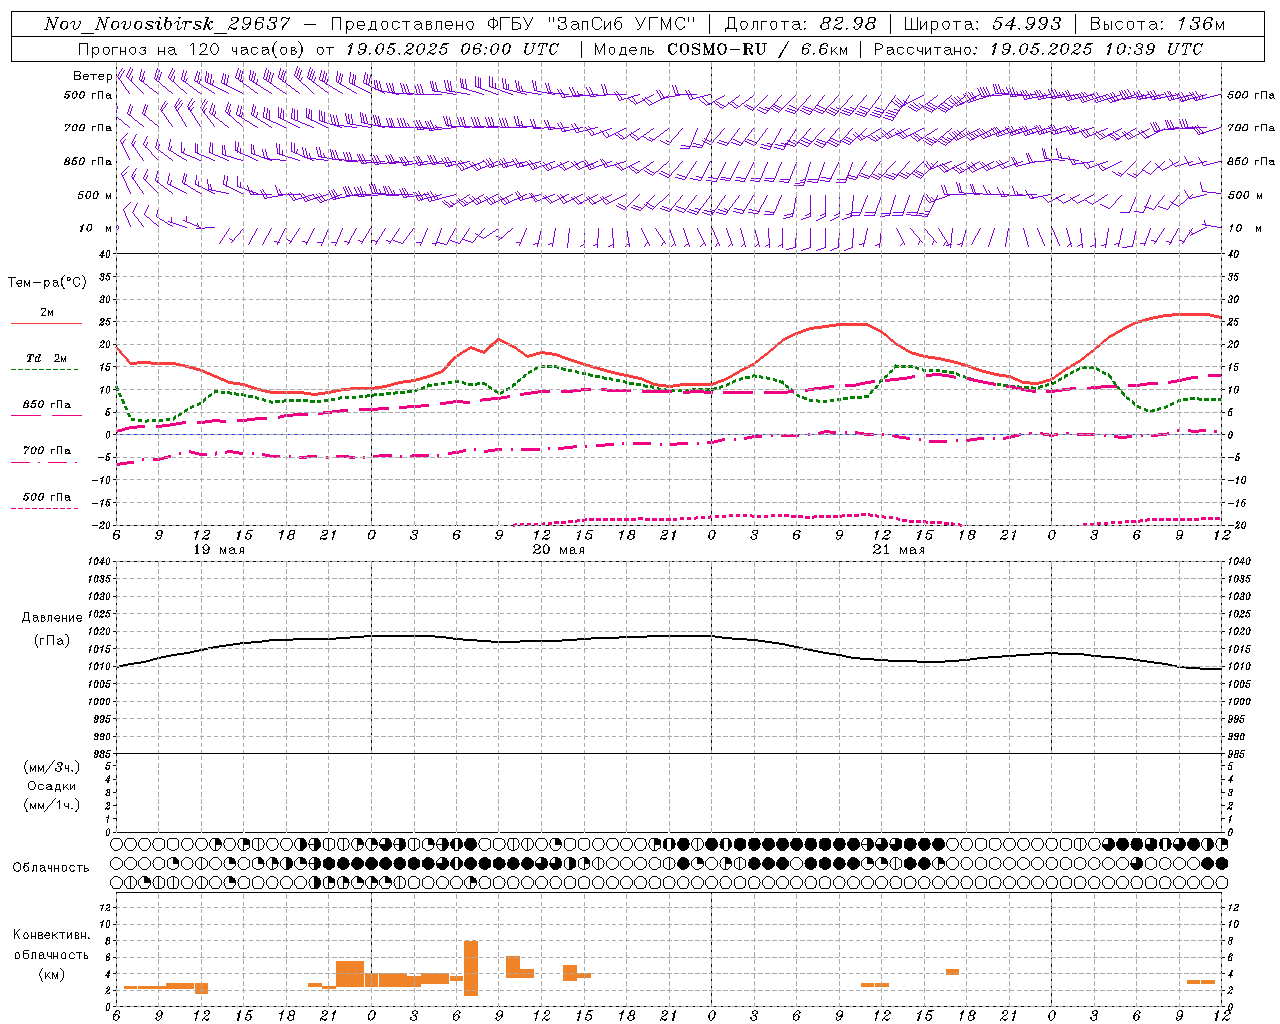Click the Рассчитано: 19.05.2025 10:39 UTC text
This screenshot has height=1024, width=1280.
click(x=1038, y=49)
